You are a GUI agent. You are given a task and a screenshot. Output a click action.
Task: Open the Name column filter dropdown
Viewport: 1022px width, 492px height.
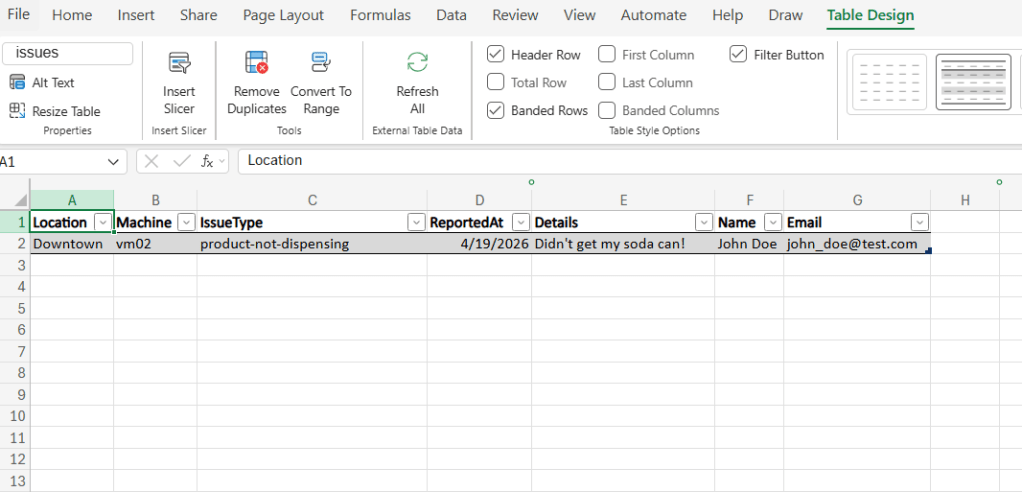pyautogui.click(x=773, y=223)
